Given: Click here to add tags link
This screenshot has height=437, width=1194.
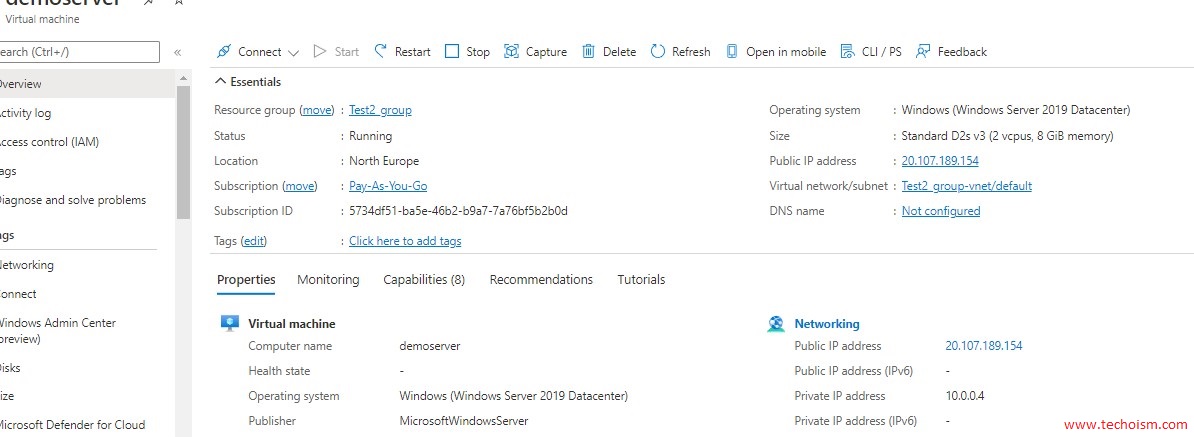Looking at the screenshot, I should [405, 241].
